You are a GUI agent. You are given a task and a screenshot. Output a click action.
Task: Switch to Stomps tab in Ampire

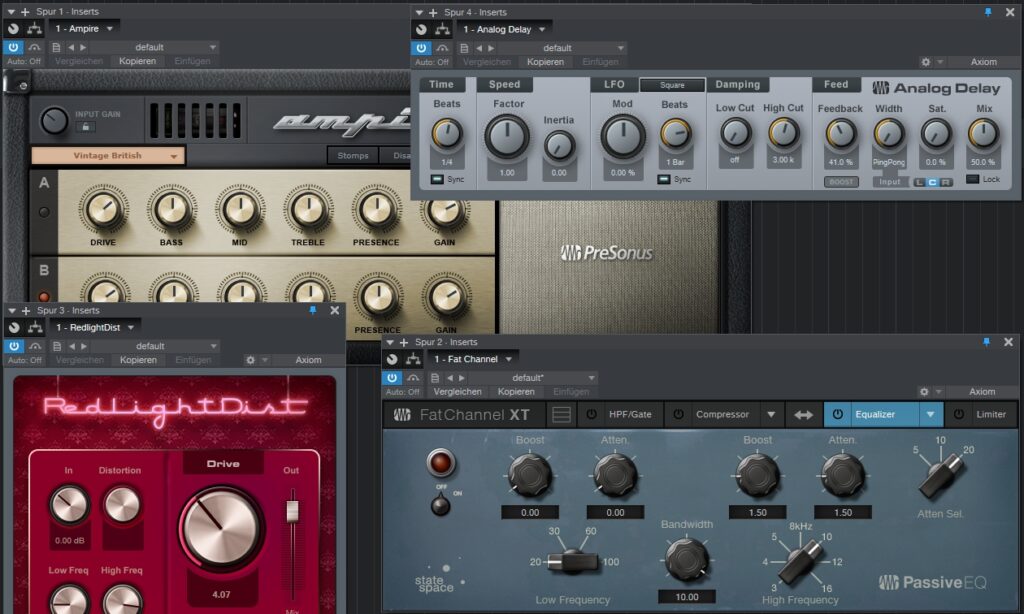click(x=353, y=155)
